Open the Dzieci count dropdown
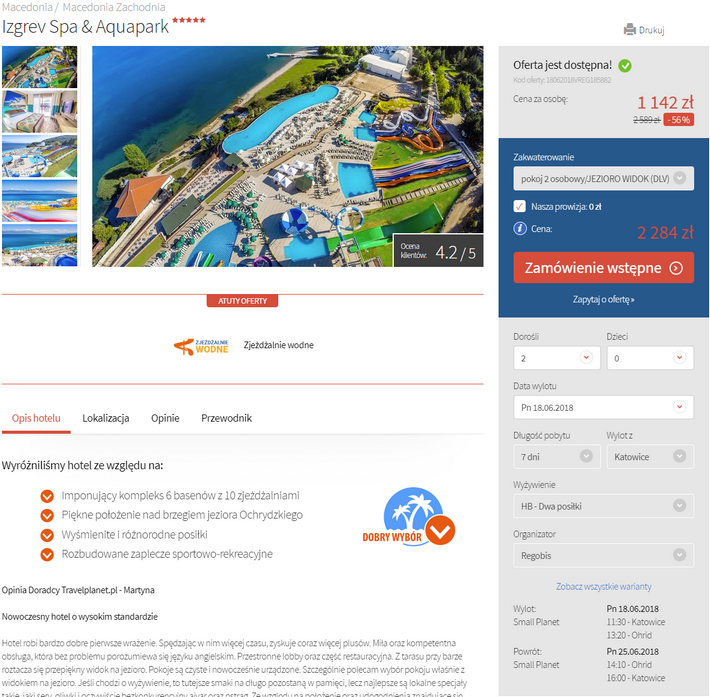The height and width of the screenshot is (697, 710). (650, 358)
